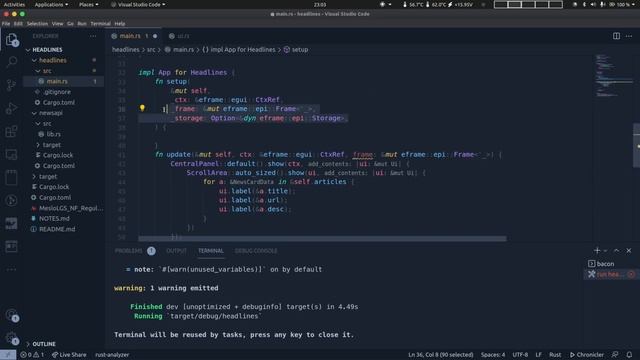
Task: Click 'impl App for Headlines' breadcrumb
Action: pyautogui.click(x=239, y=49)
